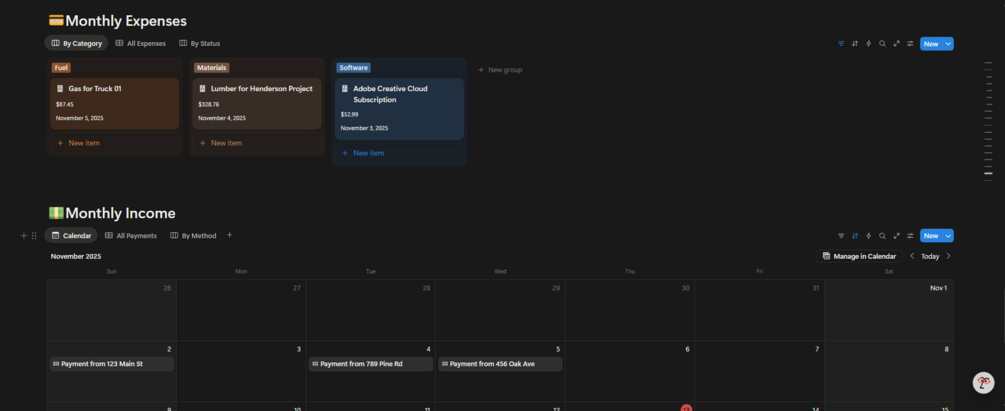This screenshot has height=411, width=1005.
Task: Go to previous month with left arrow
Action: (912, 256)
